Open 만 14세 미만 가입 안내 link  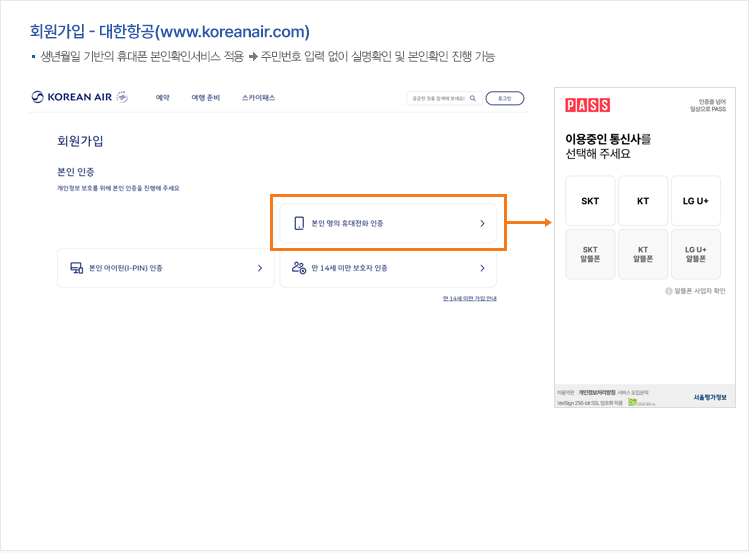pyautogui.click(x=470, y=298)
